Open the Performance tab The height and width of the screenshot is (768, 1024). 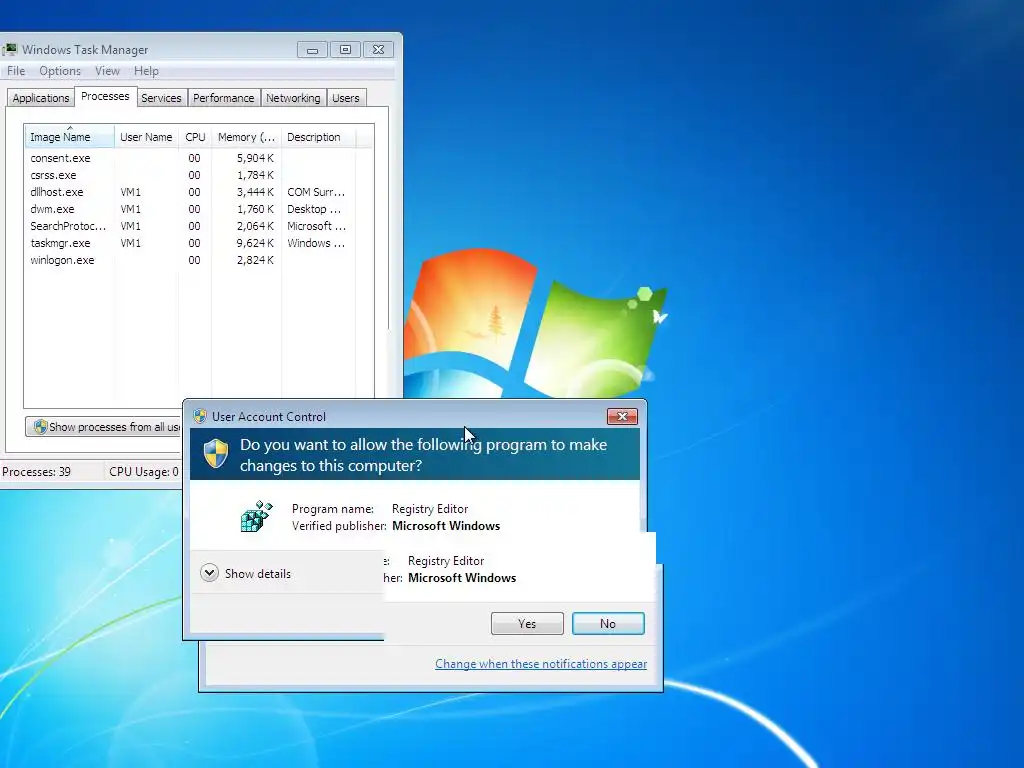(x=223, y=98)
